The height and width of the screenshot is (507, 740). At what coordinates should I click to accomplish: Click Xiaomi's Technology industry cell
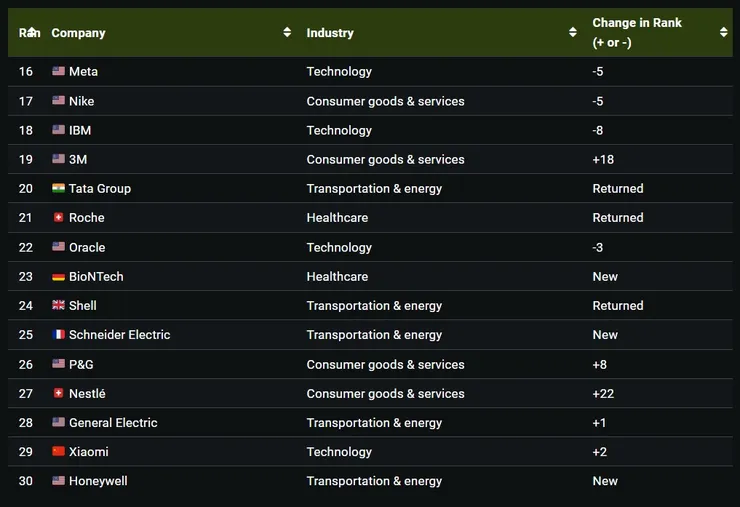339,452
